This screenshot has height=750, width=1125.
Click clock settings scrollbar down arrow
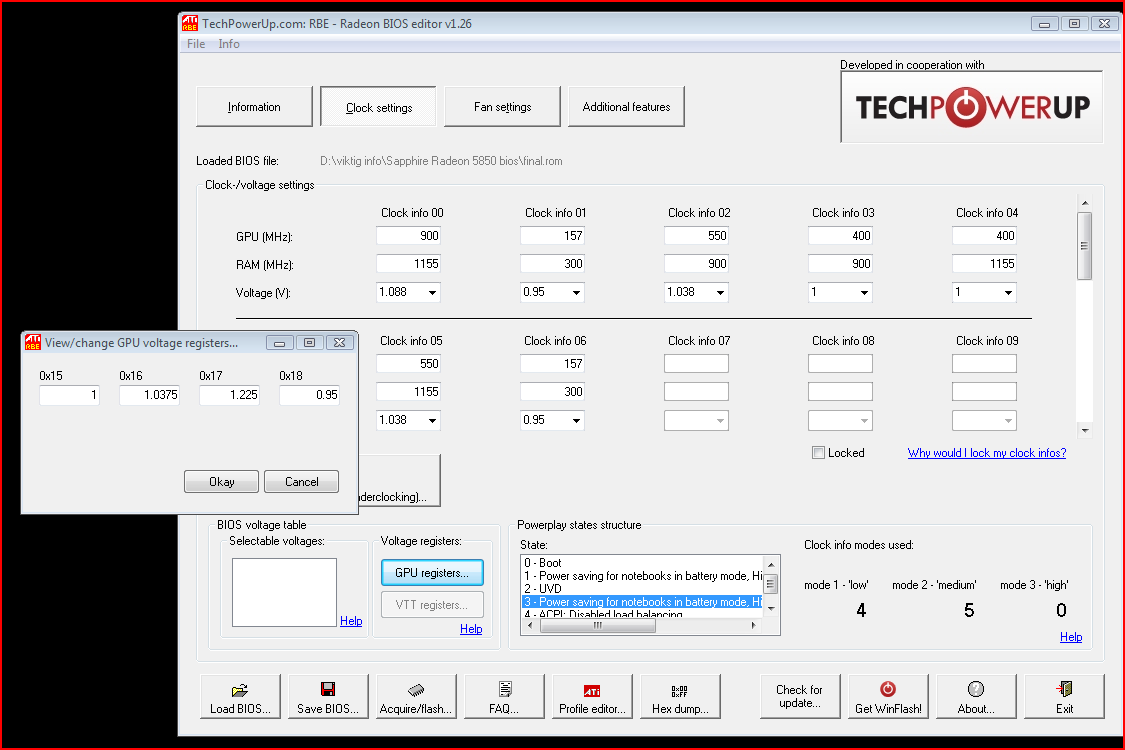[1084, 431]
